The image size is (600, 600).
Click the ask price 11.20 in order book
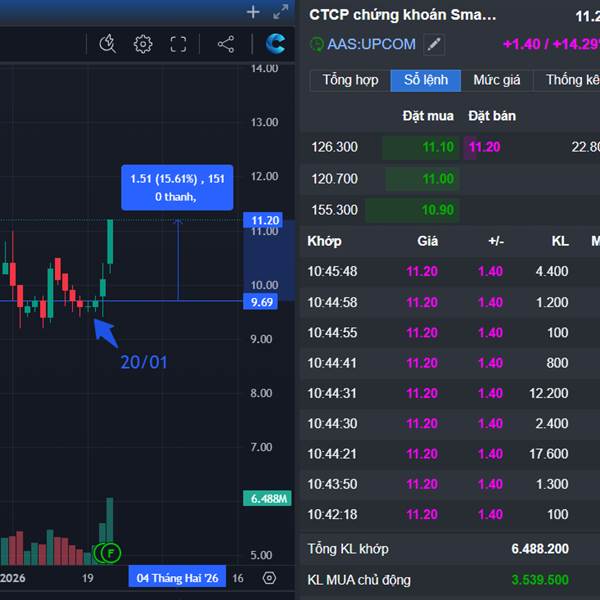pos(484,147)
